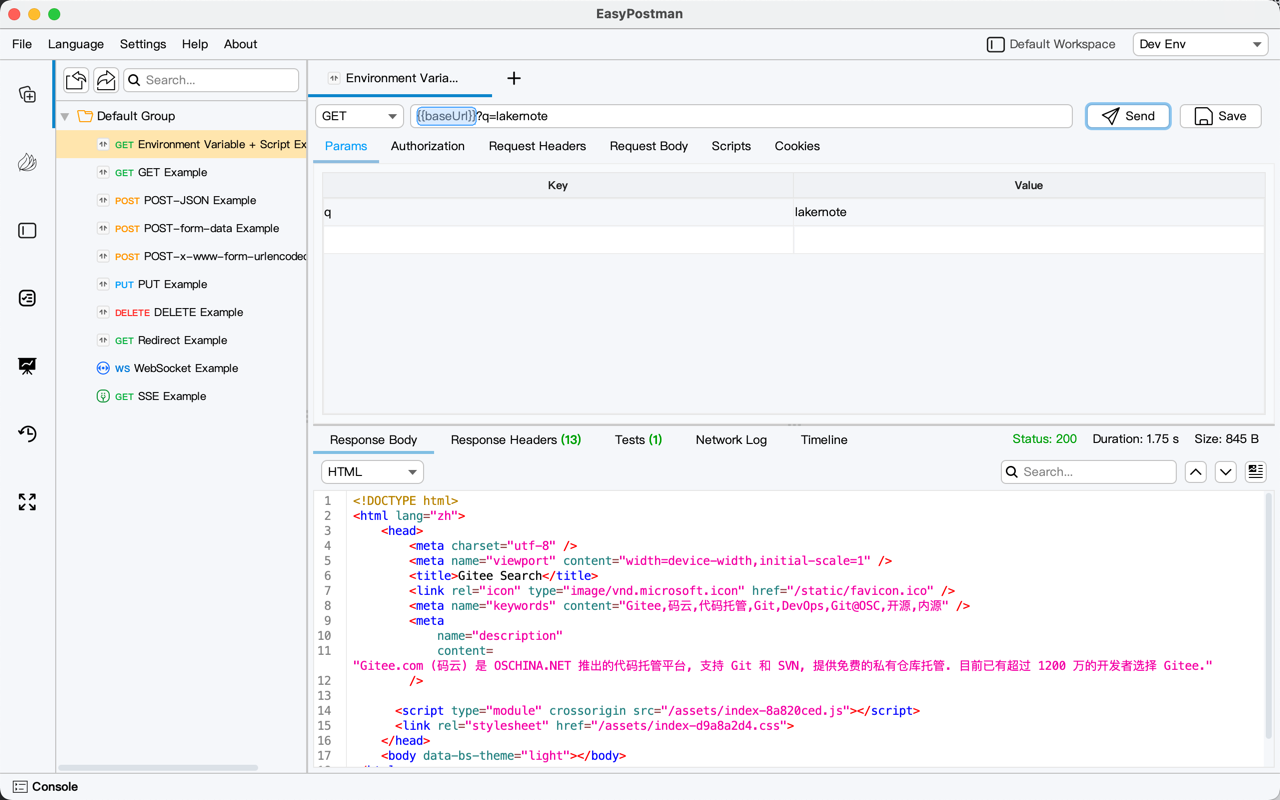Open the Collections sidebar icon
This screenshot has width=1280, height=800.
(27, 94)
